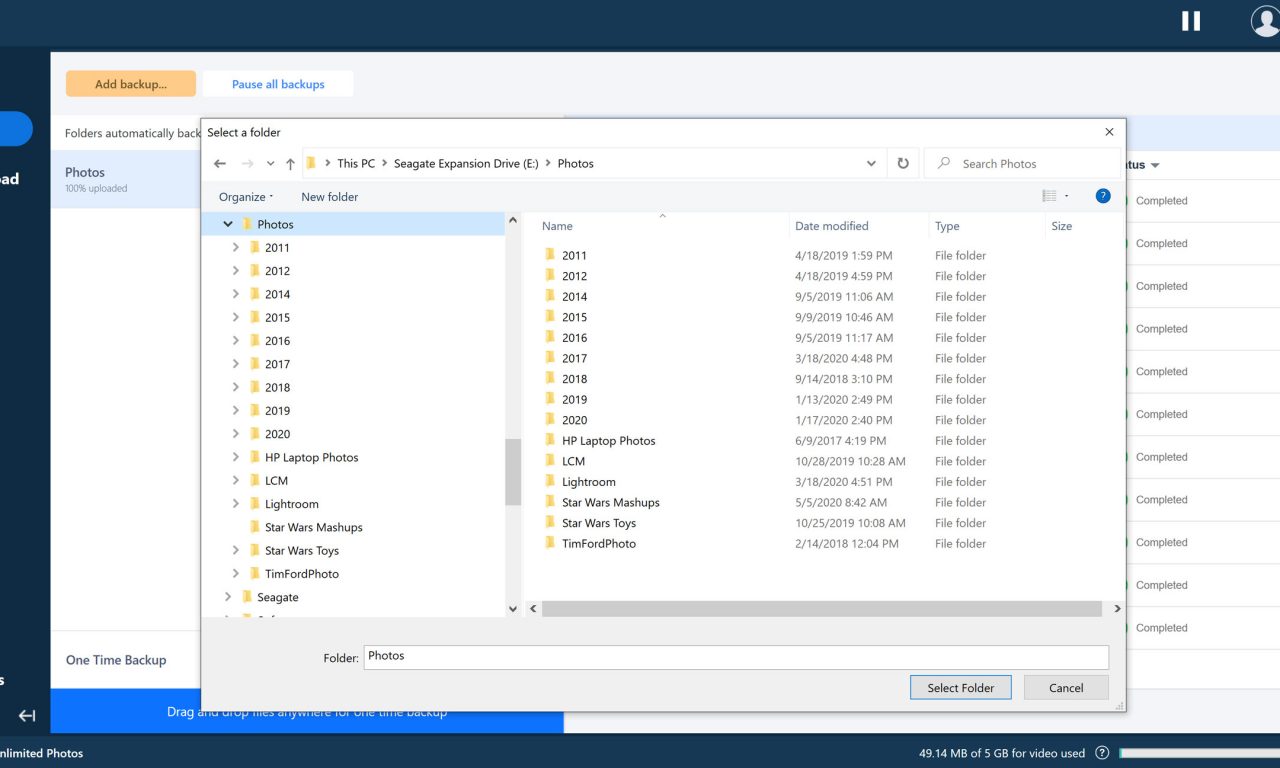The image size is (1280, 768).
Task: Collapse the sidebar with arrow icon
Action: 27,715
